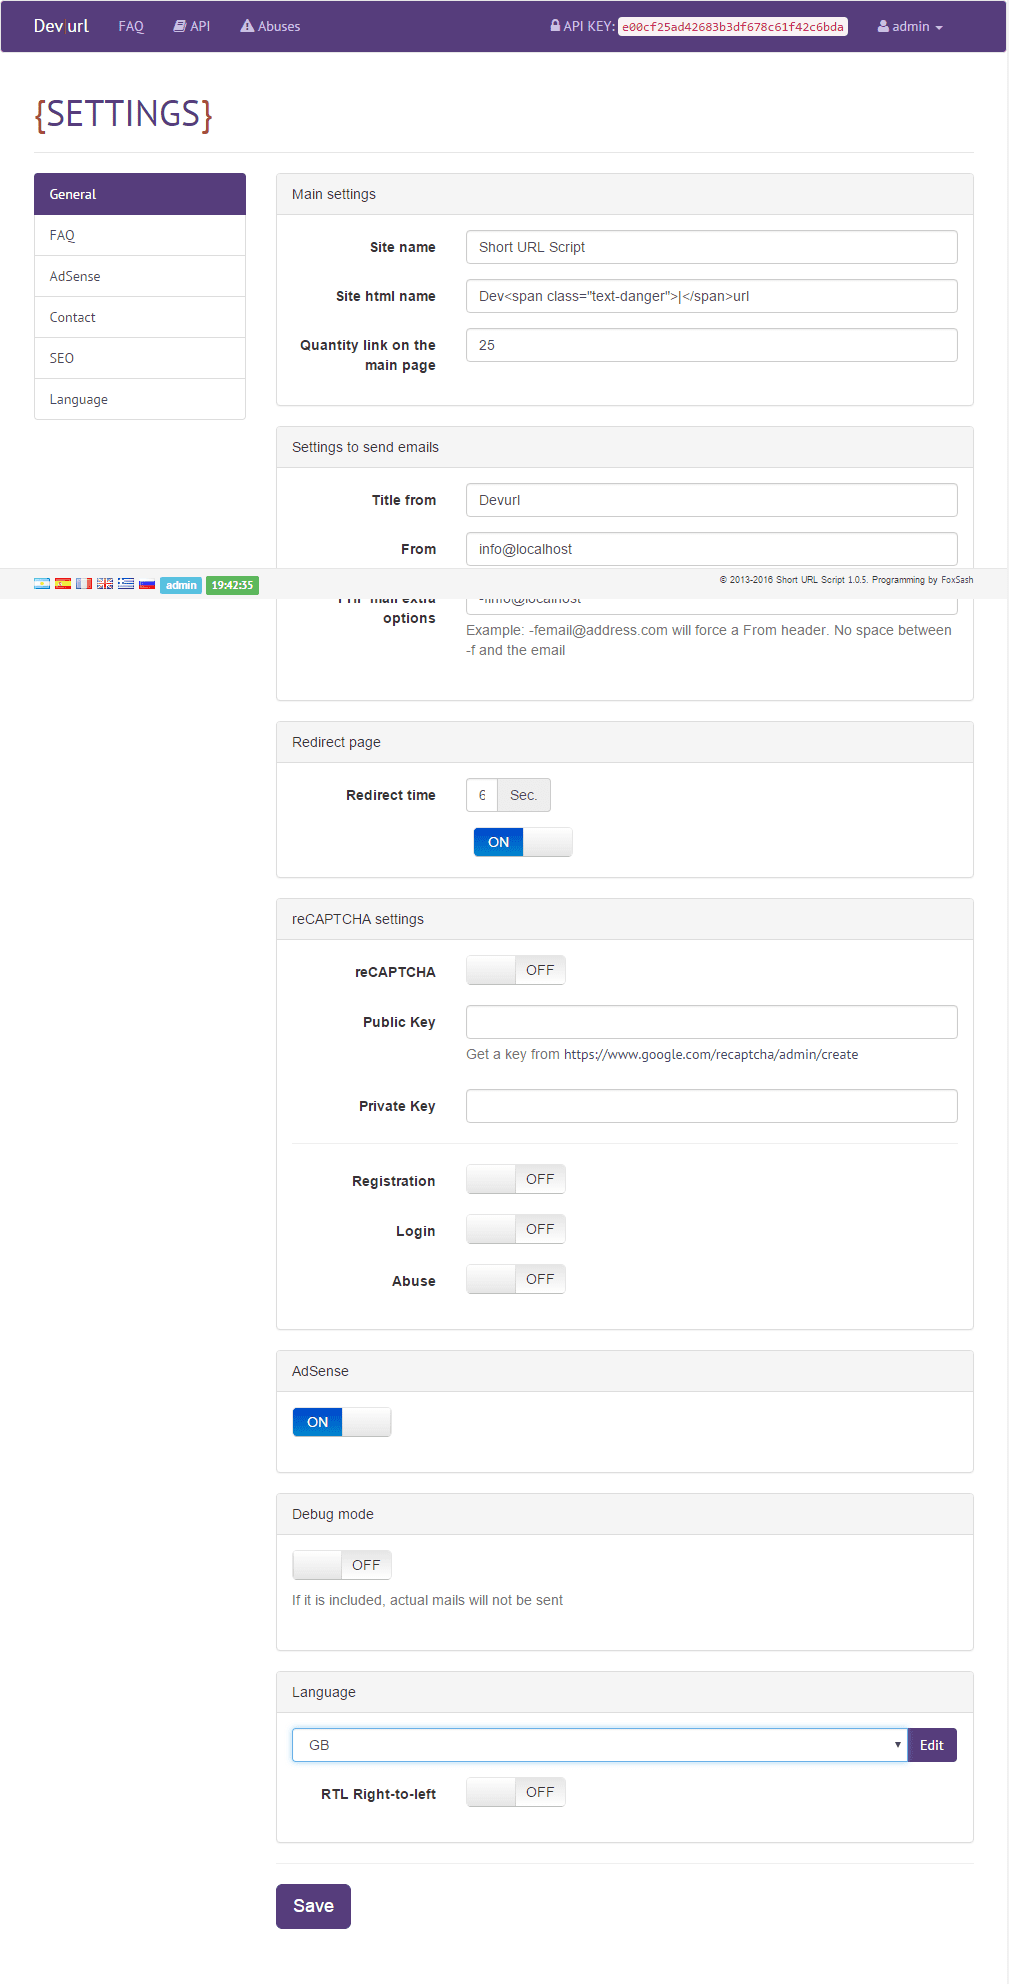Open the FAQ settings tab in sidebar
The height and width of the screenshot is (1984, 1009).
point(140,235)
